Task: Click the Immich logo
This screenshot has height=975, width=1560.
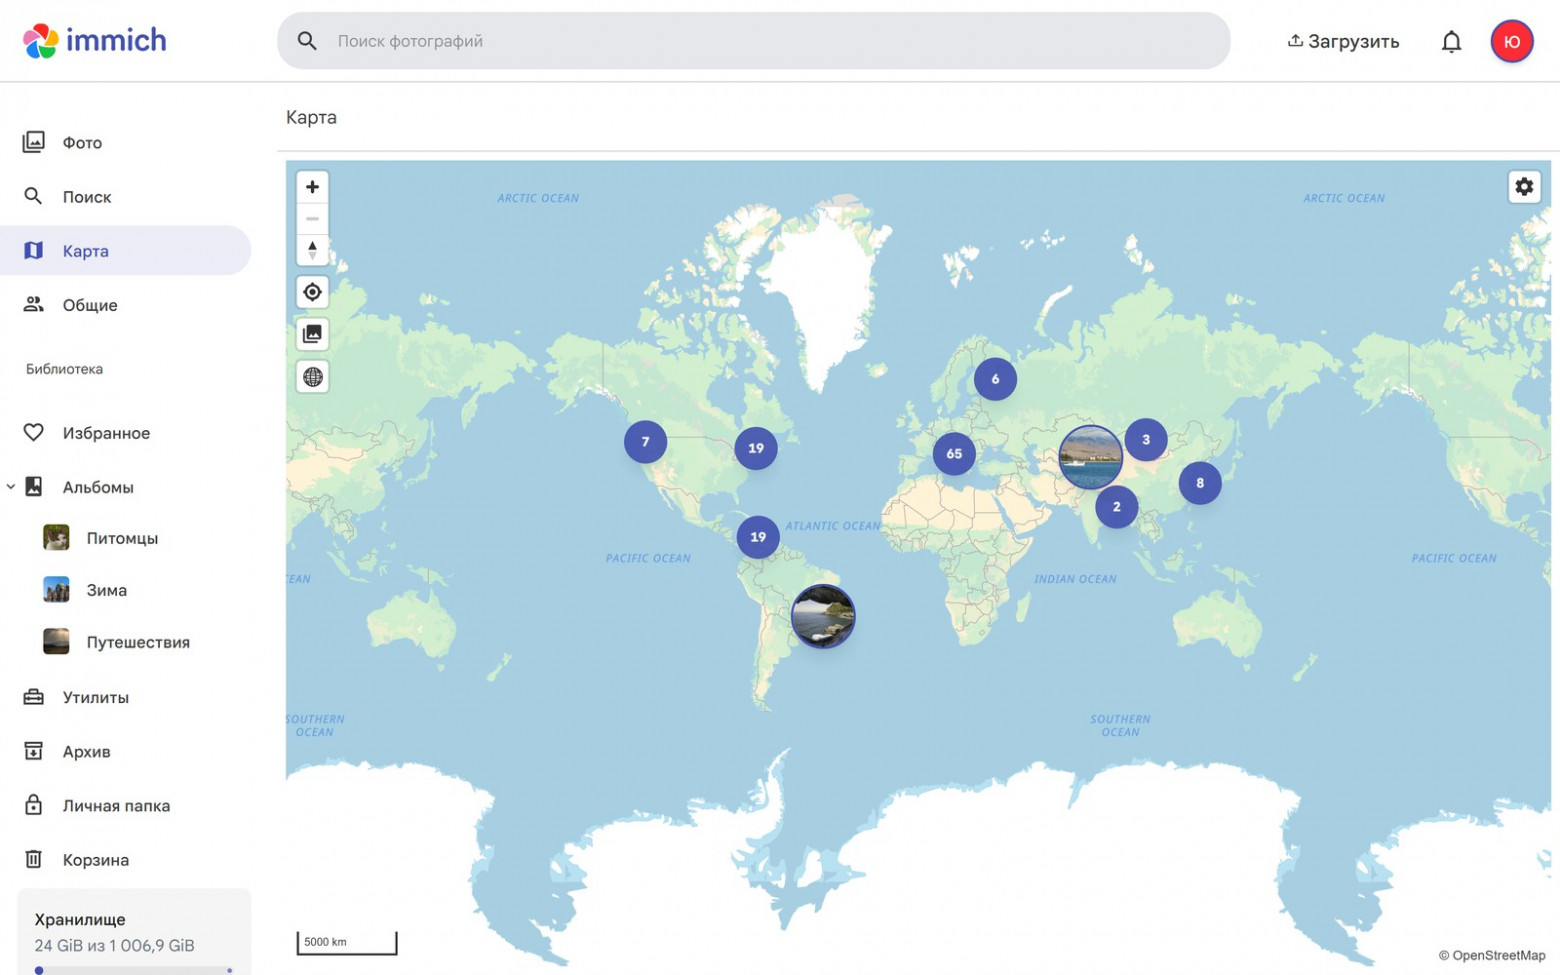Action: 95,41
